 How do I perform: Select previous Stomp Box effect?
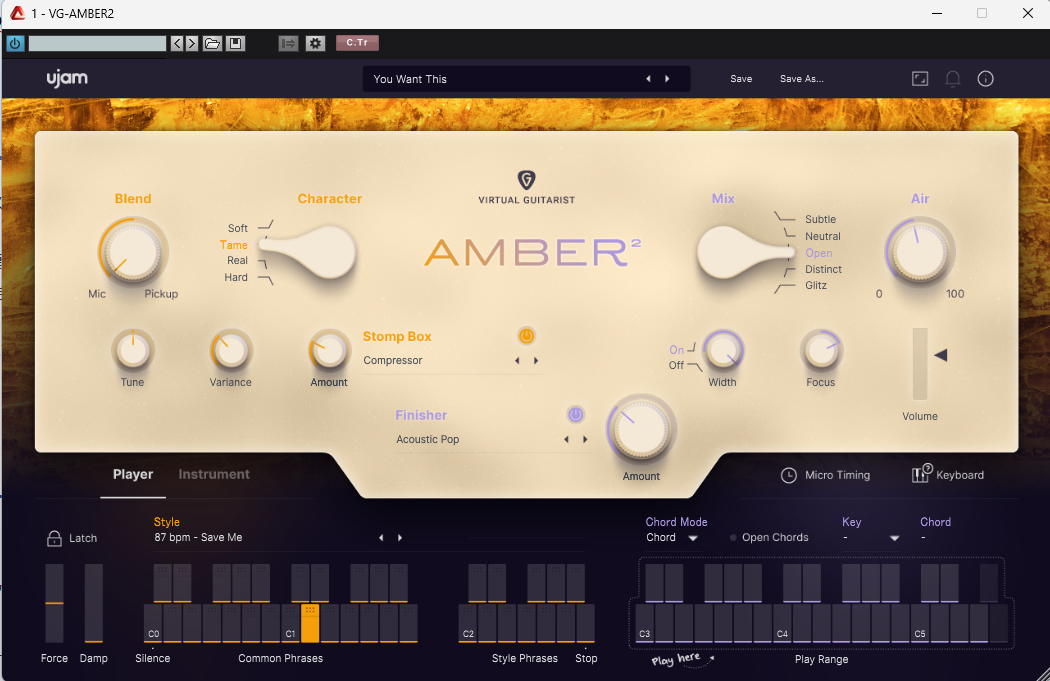click(517, 361)
